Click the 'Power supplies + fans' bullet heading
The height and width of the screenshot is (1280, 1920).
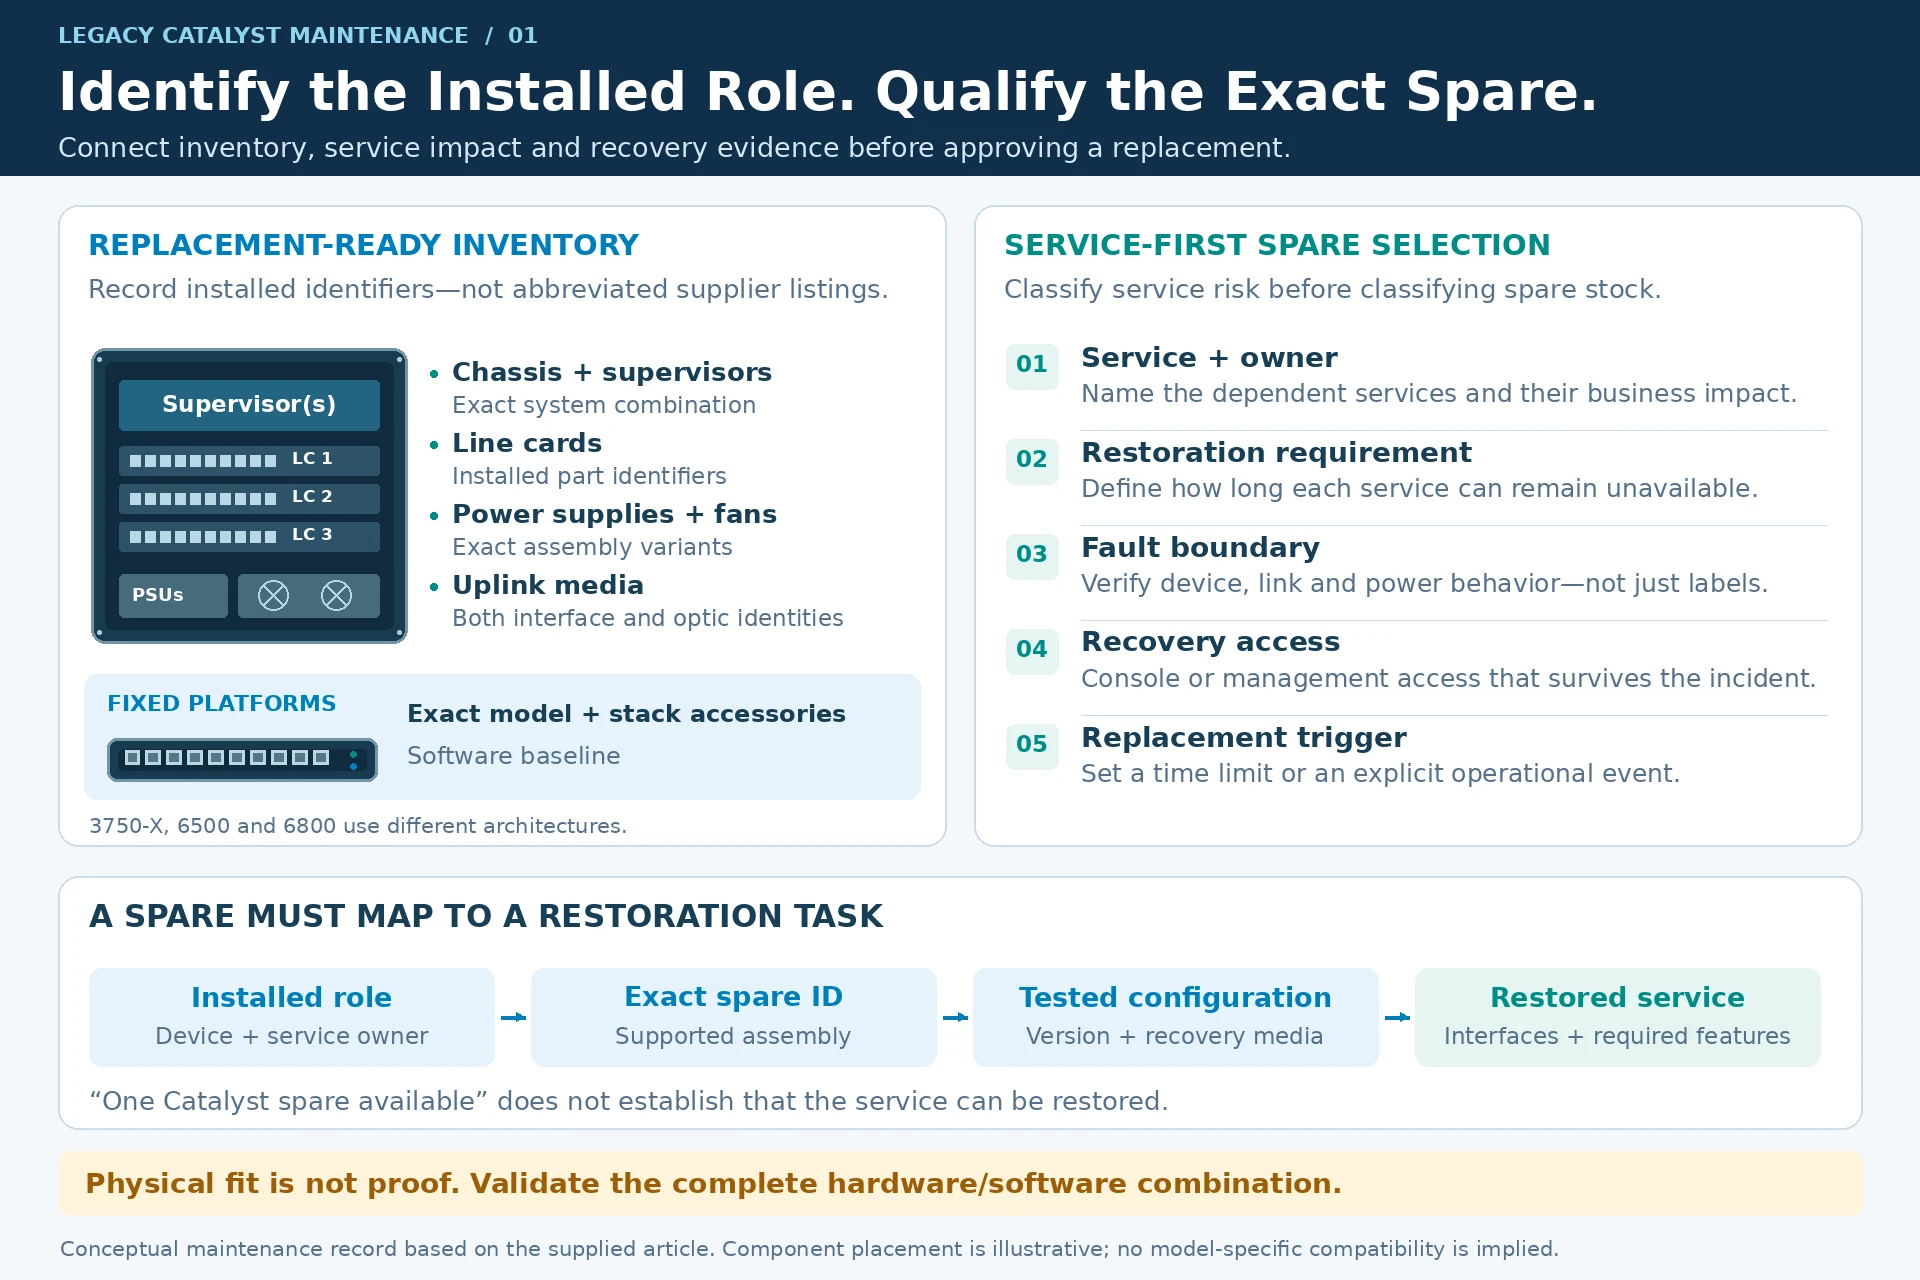614,514
